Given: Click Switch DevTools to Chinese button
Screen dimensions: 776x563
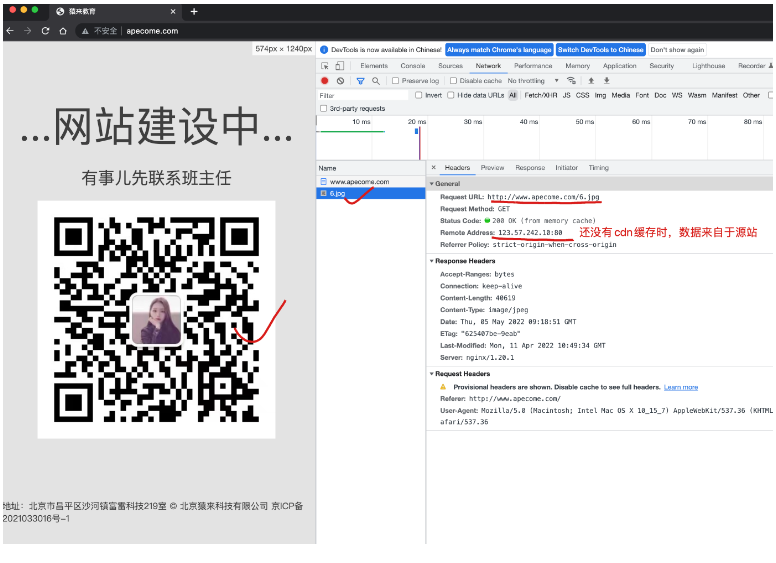Looking at the screenshot, I should point(600,49).
